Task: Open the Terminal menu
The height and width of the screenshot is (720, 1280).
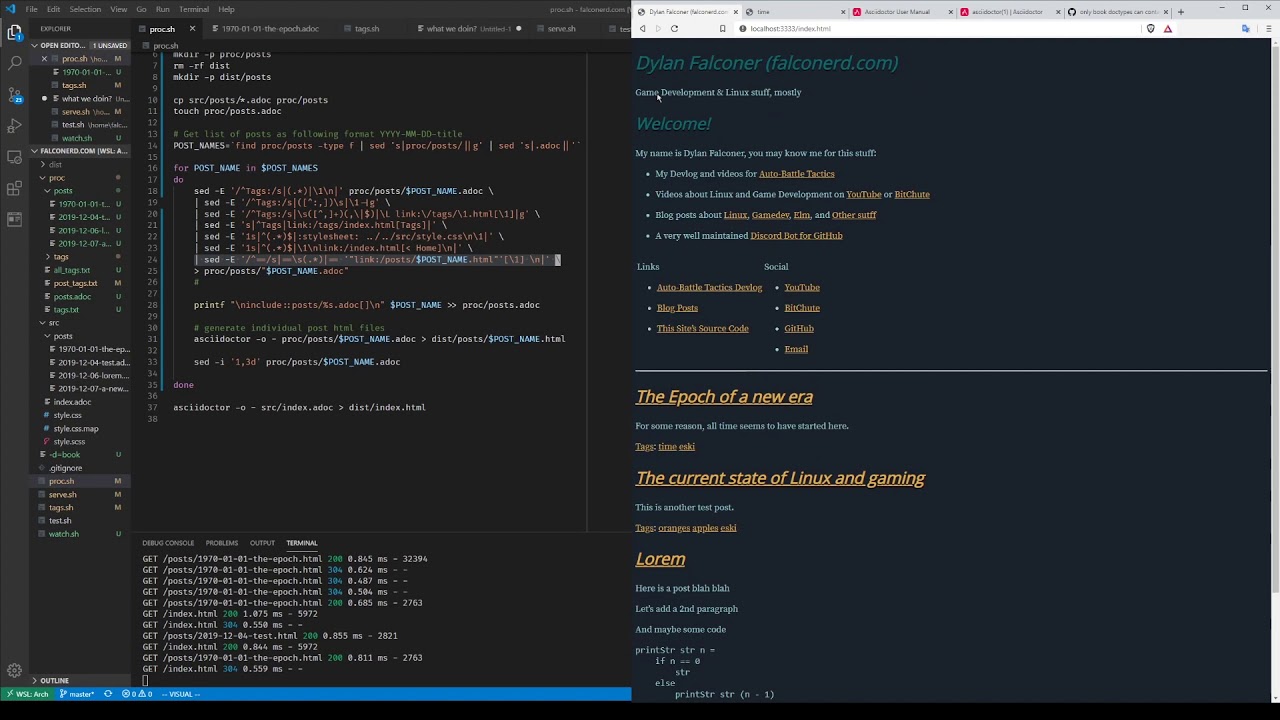Action: [x=194, y=9]
